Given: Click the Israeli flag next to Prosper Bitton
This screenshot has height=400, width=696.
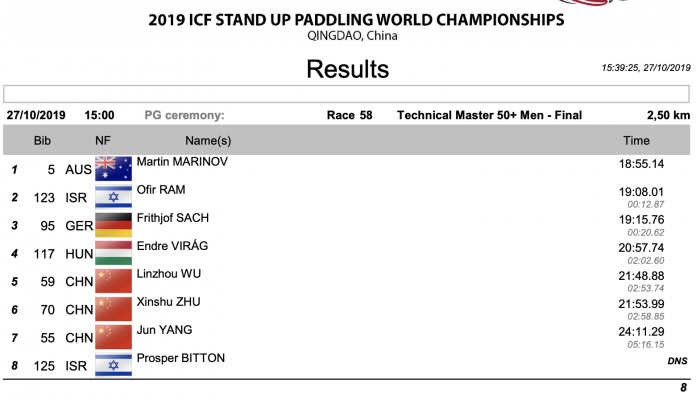Looking at the screenshot, I should pyautogui.click(x=113, y=364).
